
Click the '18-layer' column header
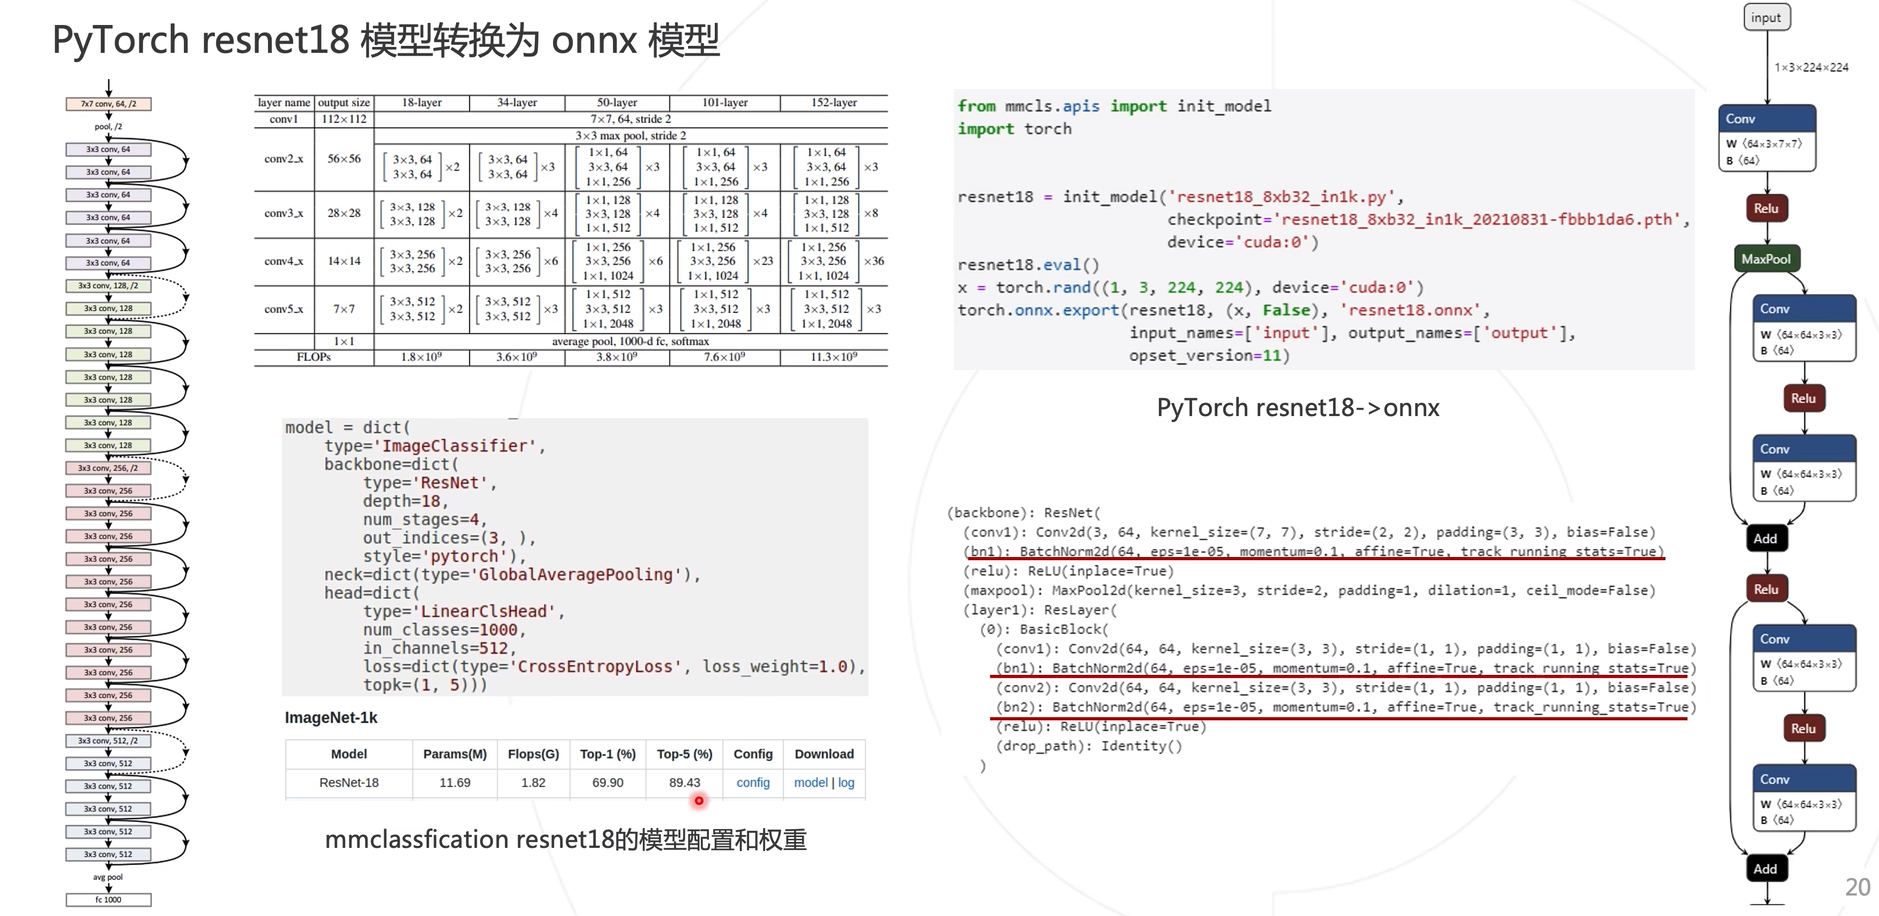pyautogui.click(x=421, y=102)
